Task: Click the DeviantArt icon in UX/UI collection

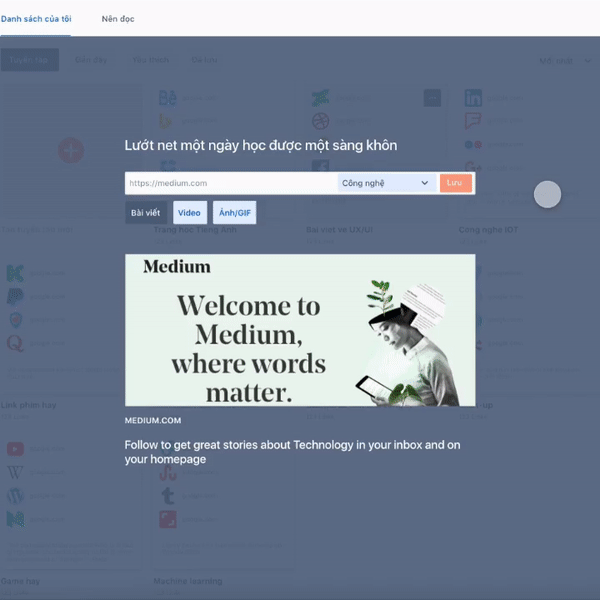Action: click(x=320, y=98)
